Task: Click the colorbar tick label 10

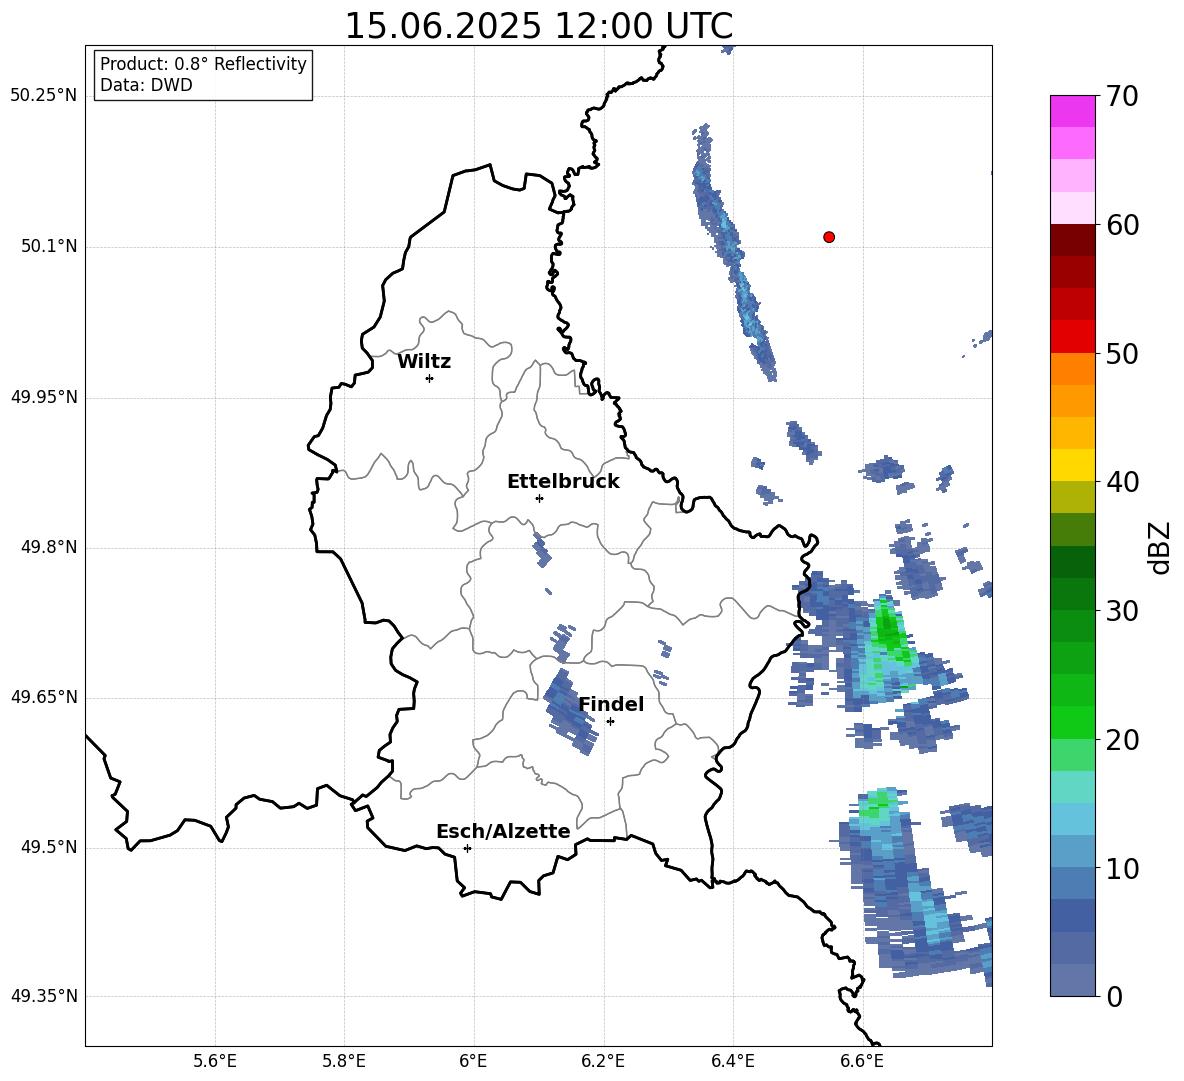Action: [1122, 869]
